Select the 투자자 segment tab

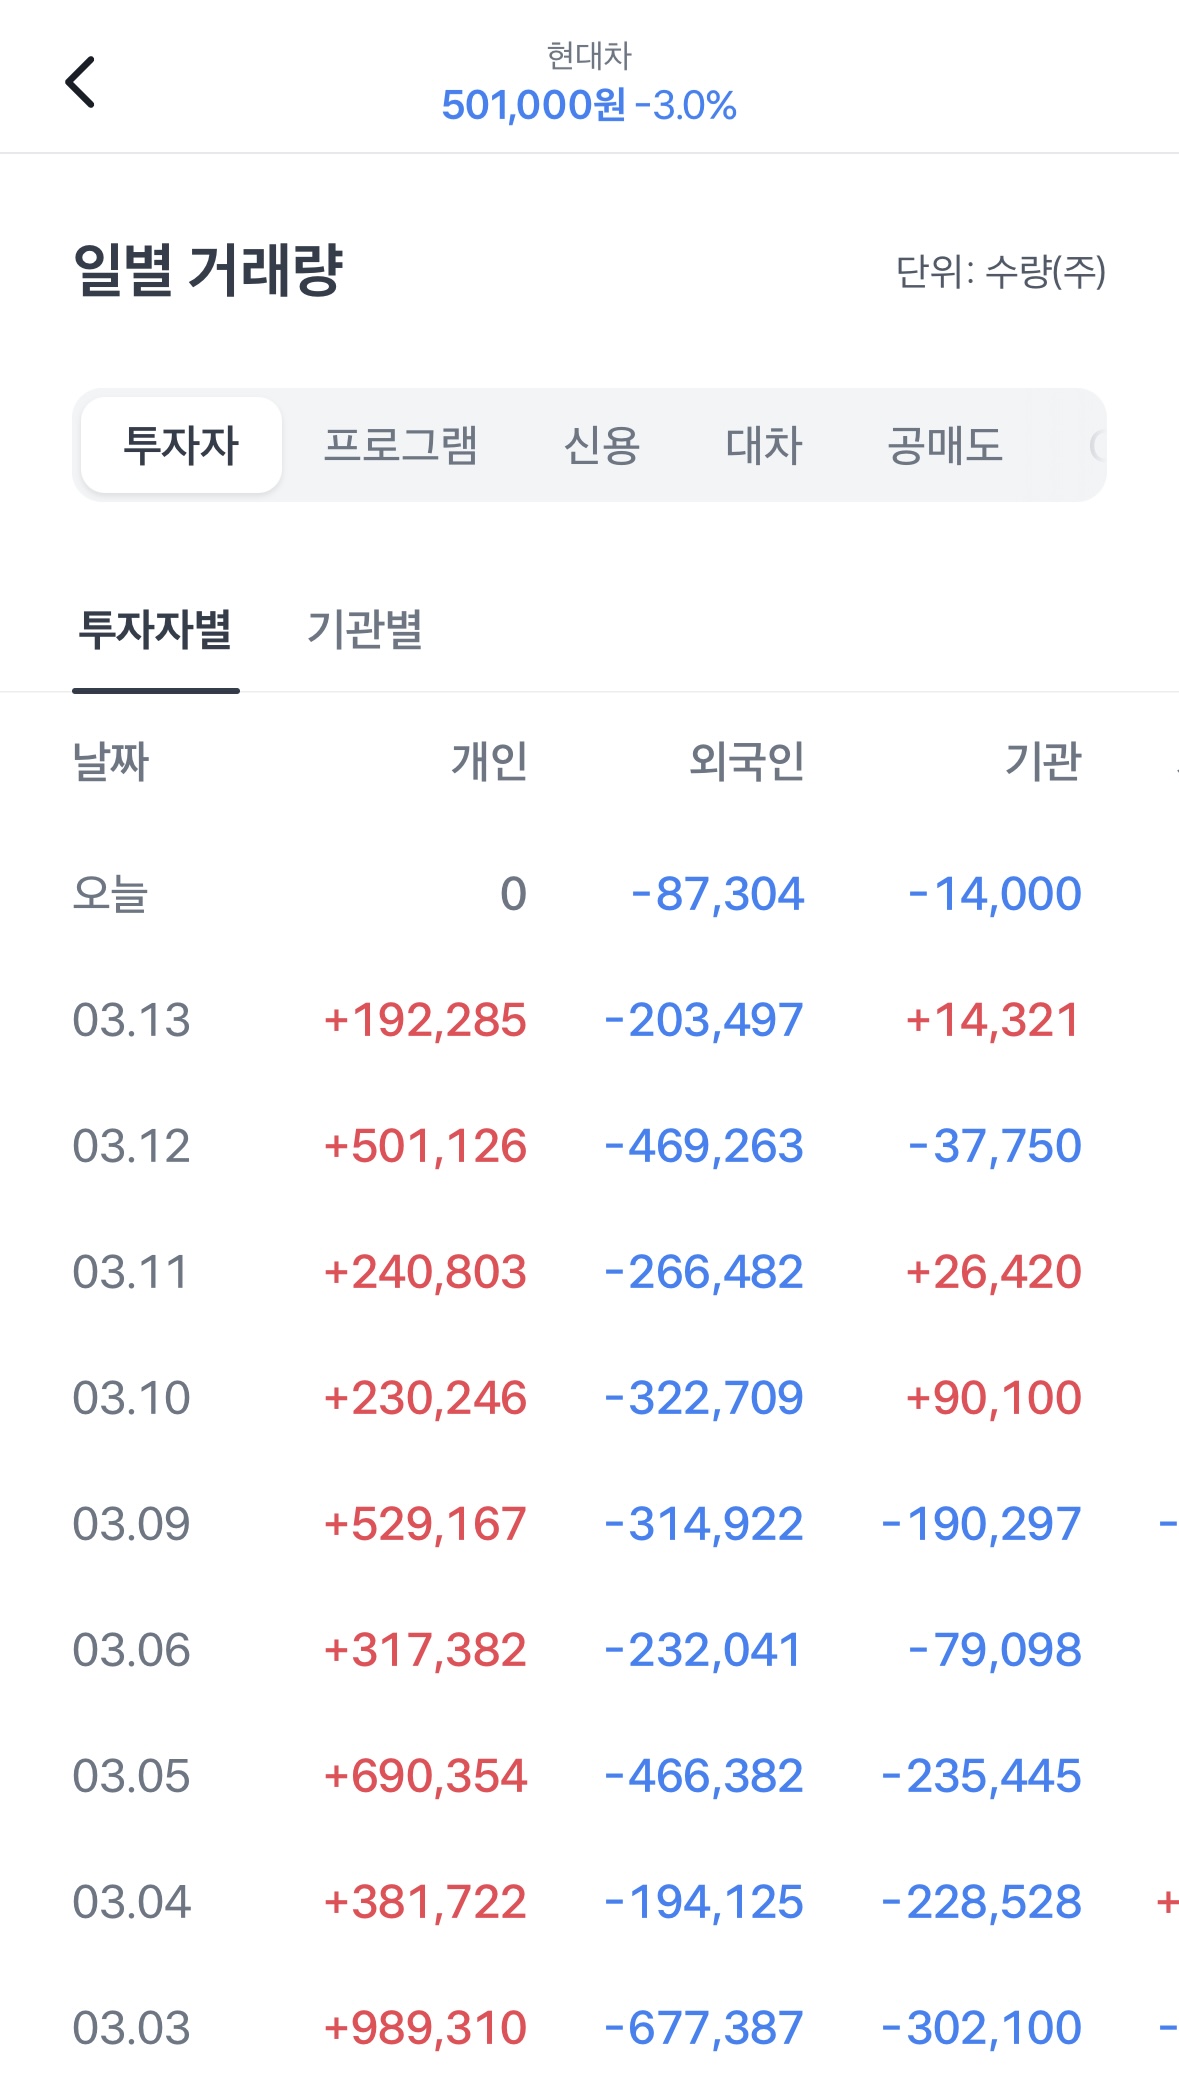coord(181,445)
